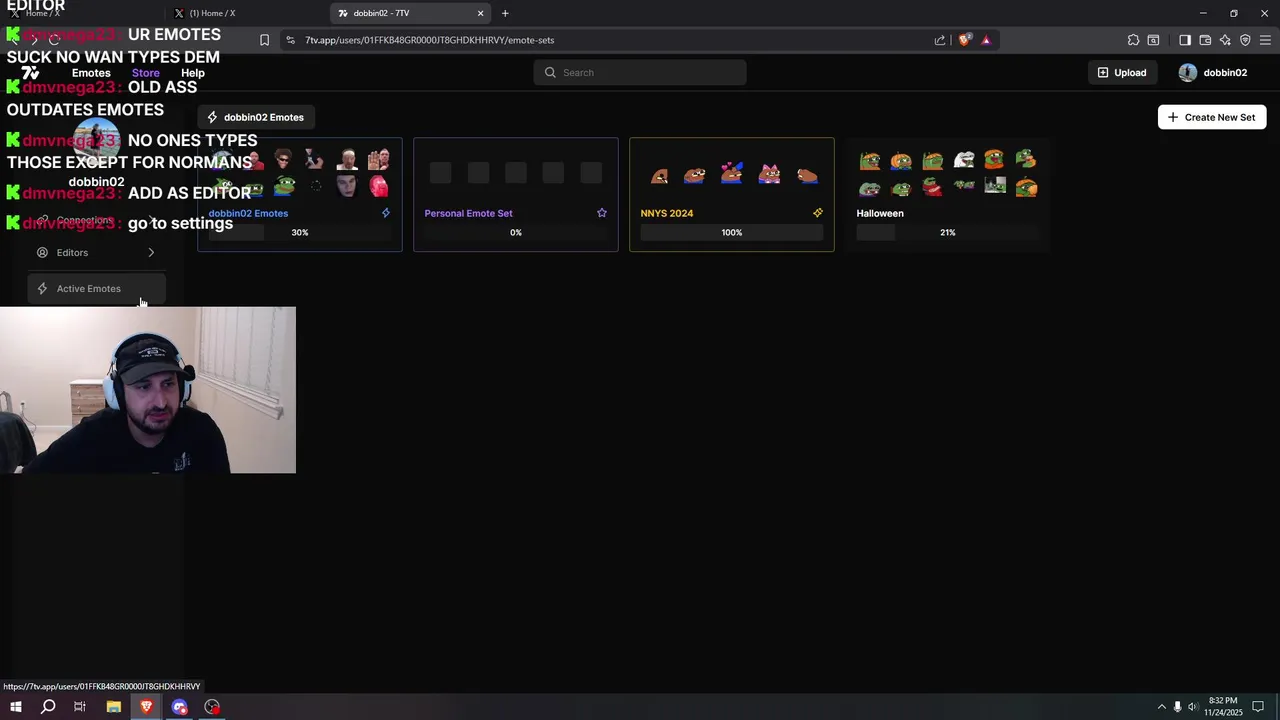Click the 7TV address bar URL
The image size is (1280, 720).
tap(429, 40)
